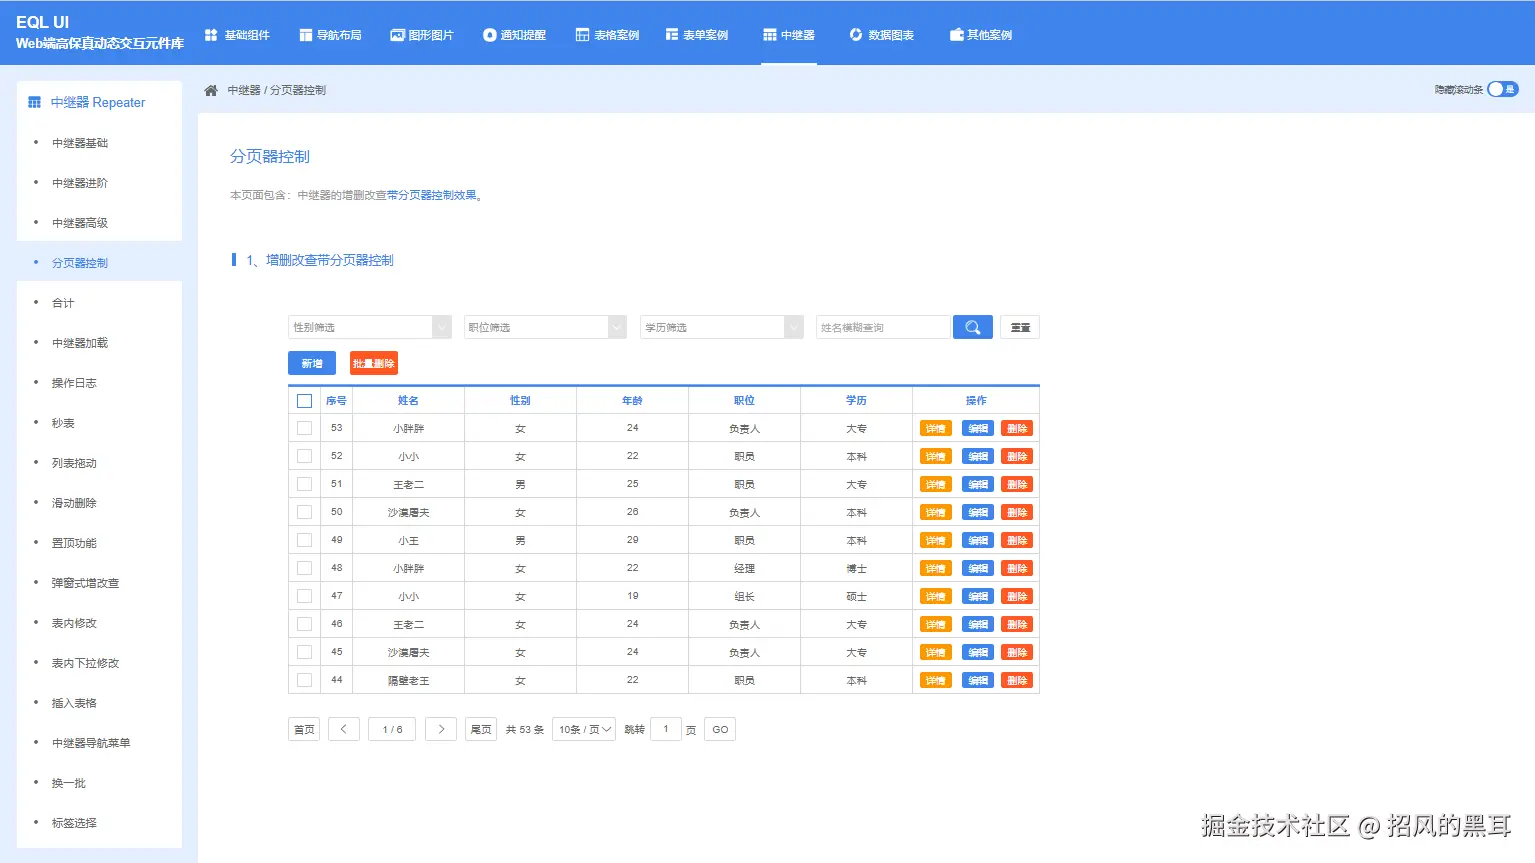1535x863 pixels.
Task: Click 删除 for row 51
Action: [1017, 484]
